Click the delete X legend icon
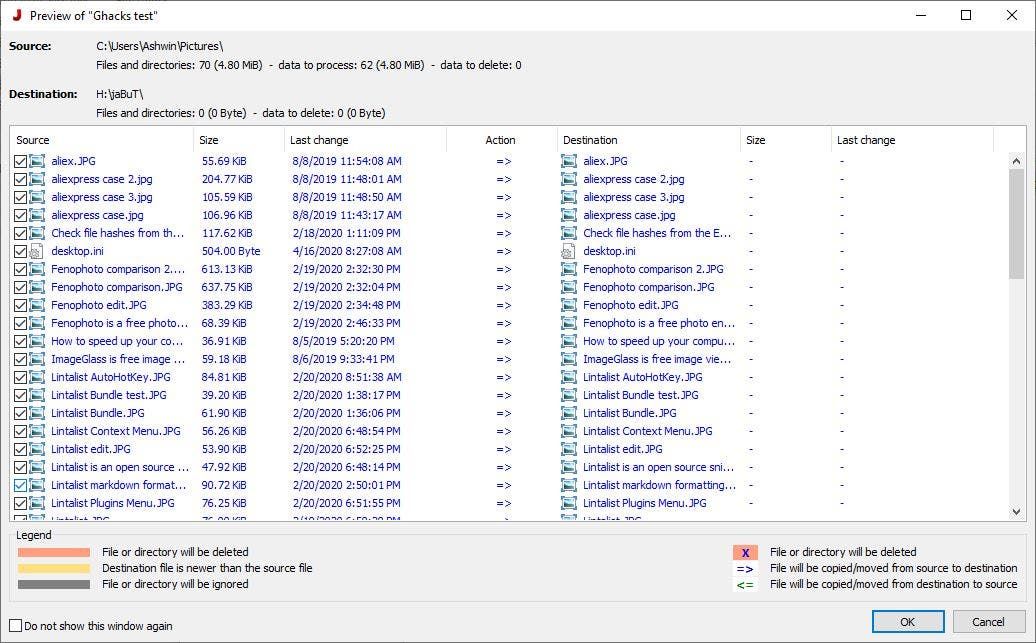The height and width of the screenshot is (643, 1036). 745,552
